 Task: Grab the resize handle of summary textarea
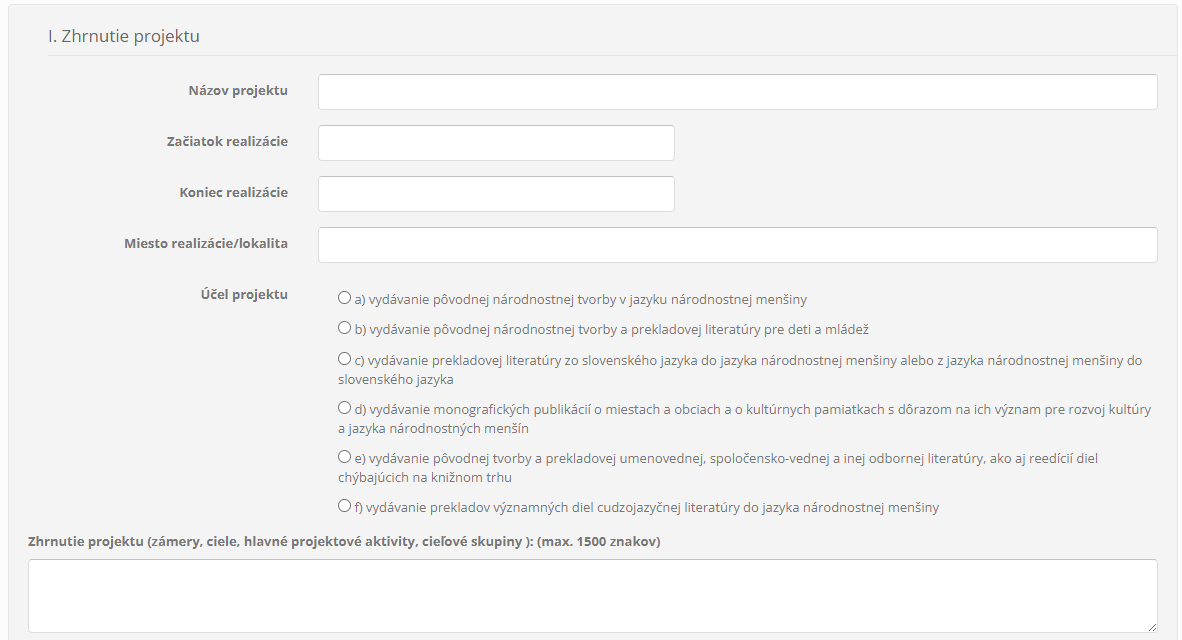[x=1151, y=626]
